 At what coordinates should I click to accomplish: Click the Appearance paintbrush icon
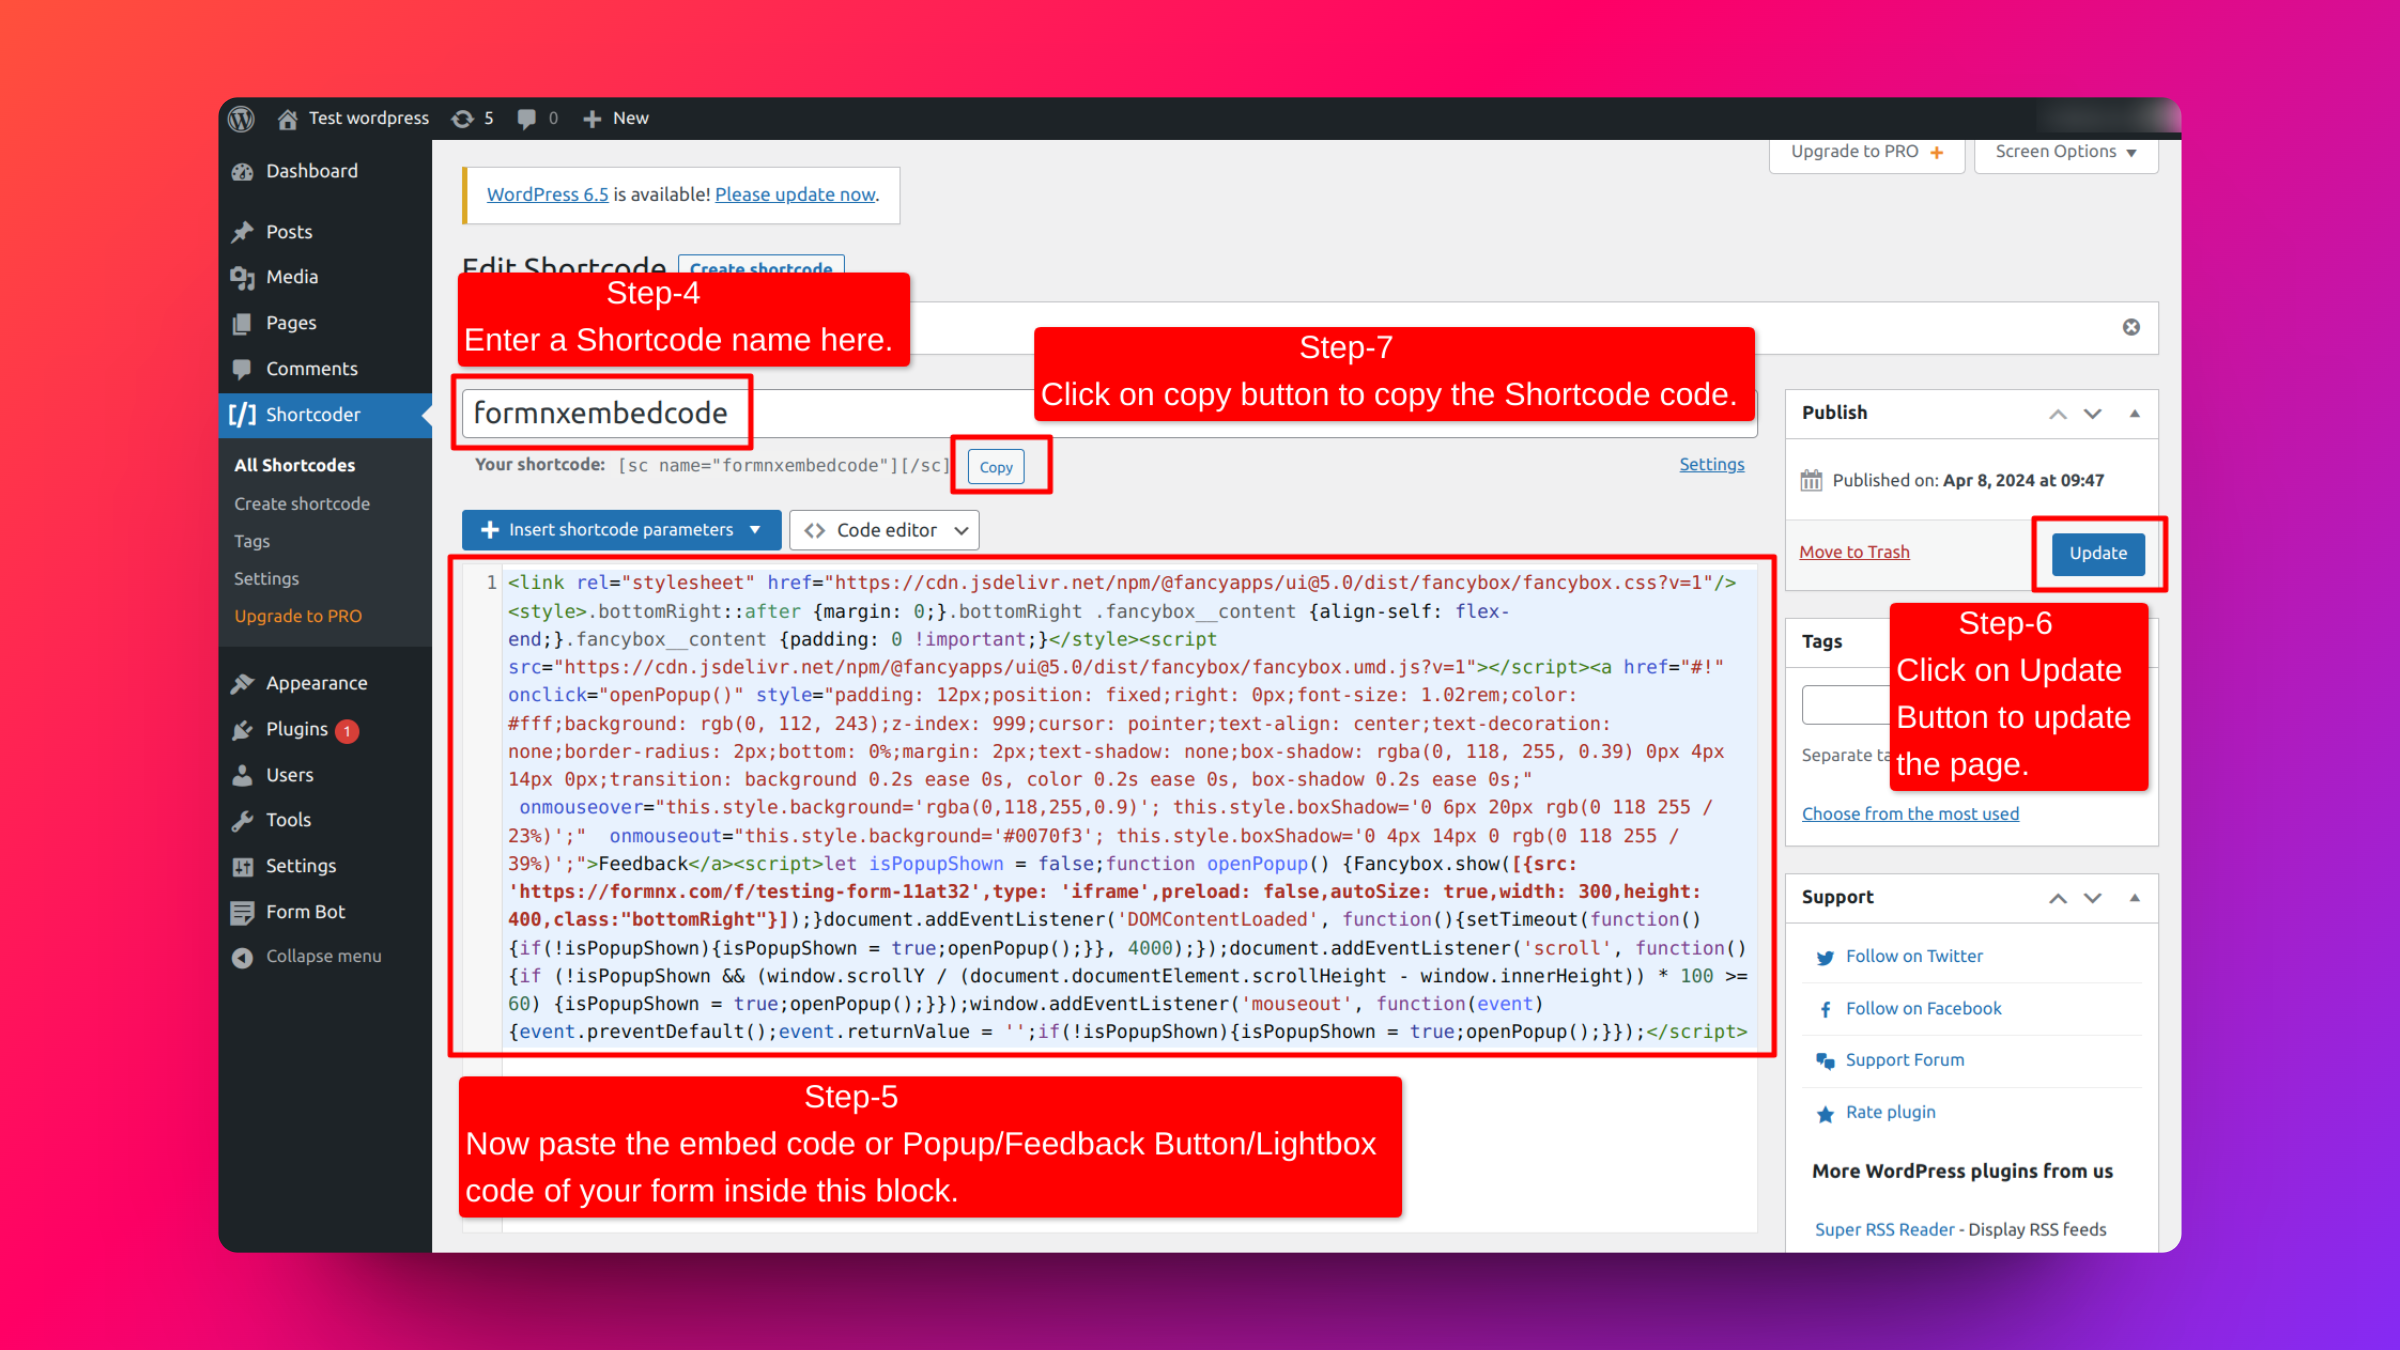tap(243, 683)
